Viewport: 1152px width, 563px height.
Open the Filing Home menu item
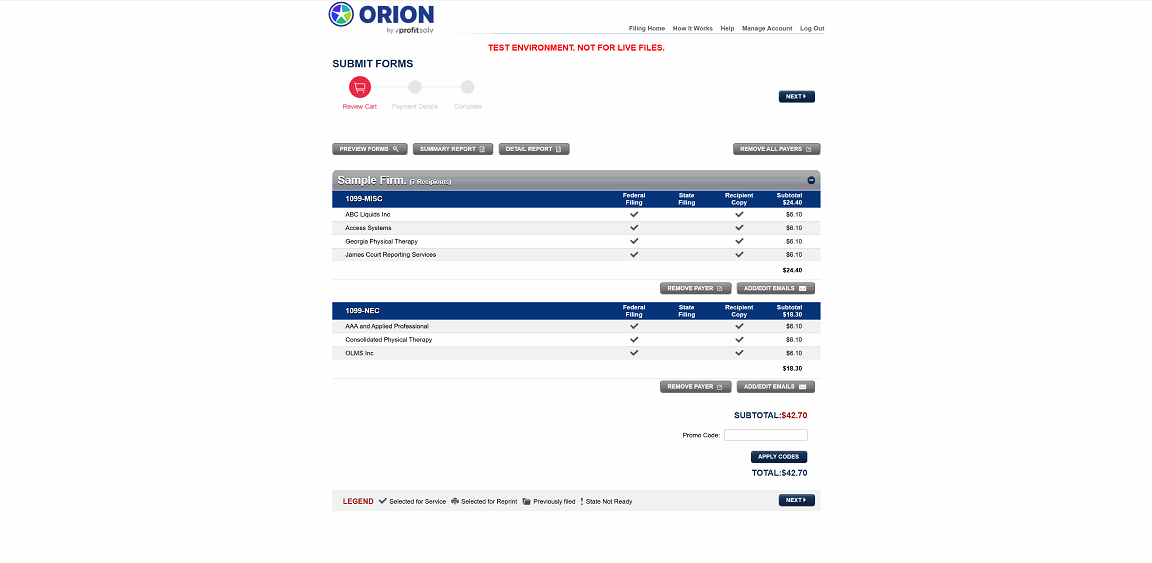coord(647,29)
